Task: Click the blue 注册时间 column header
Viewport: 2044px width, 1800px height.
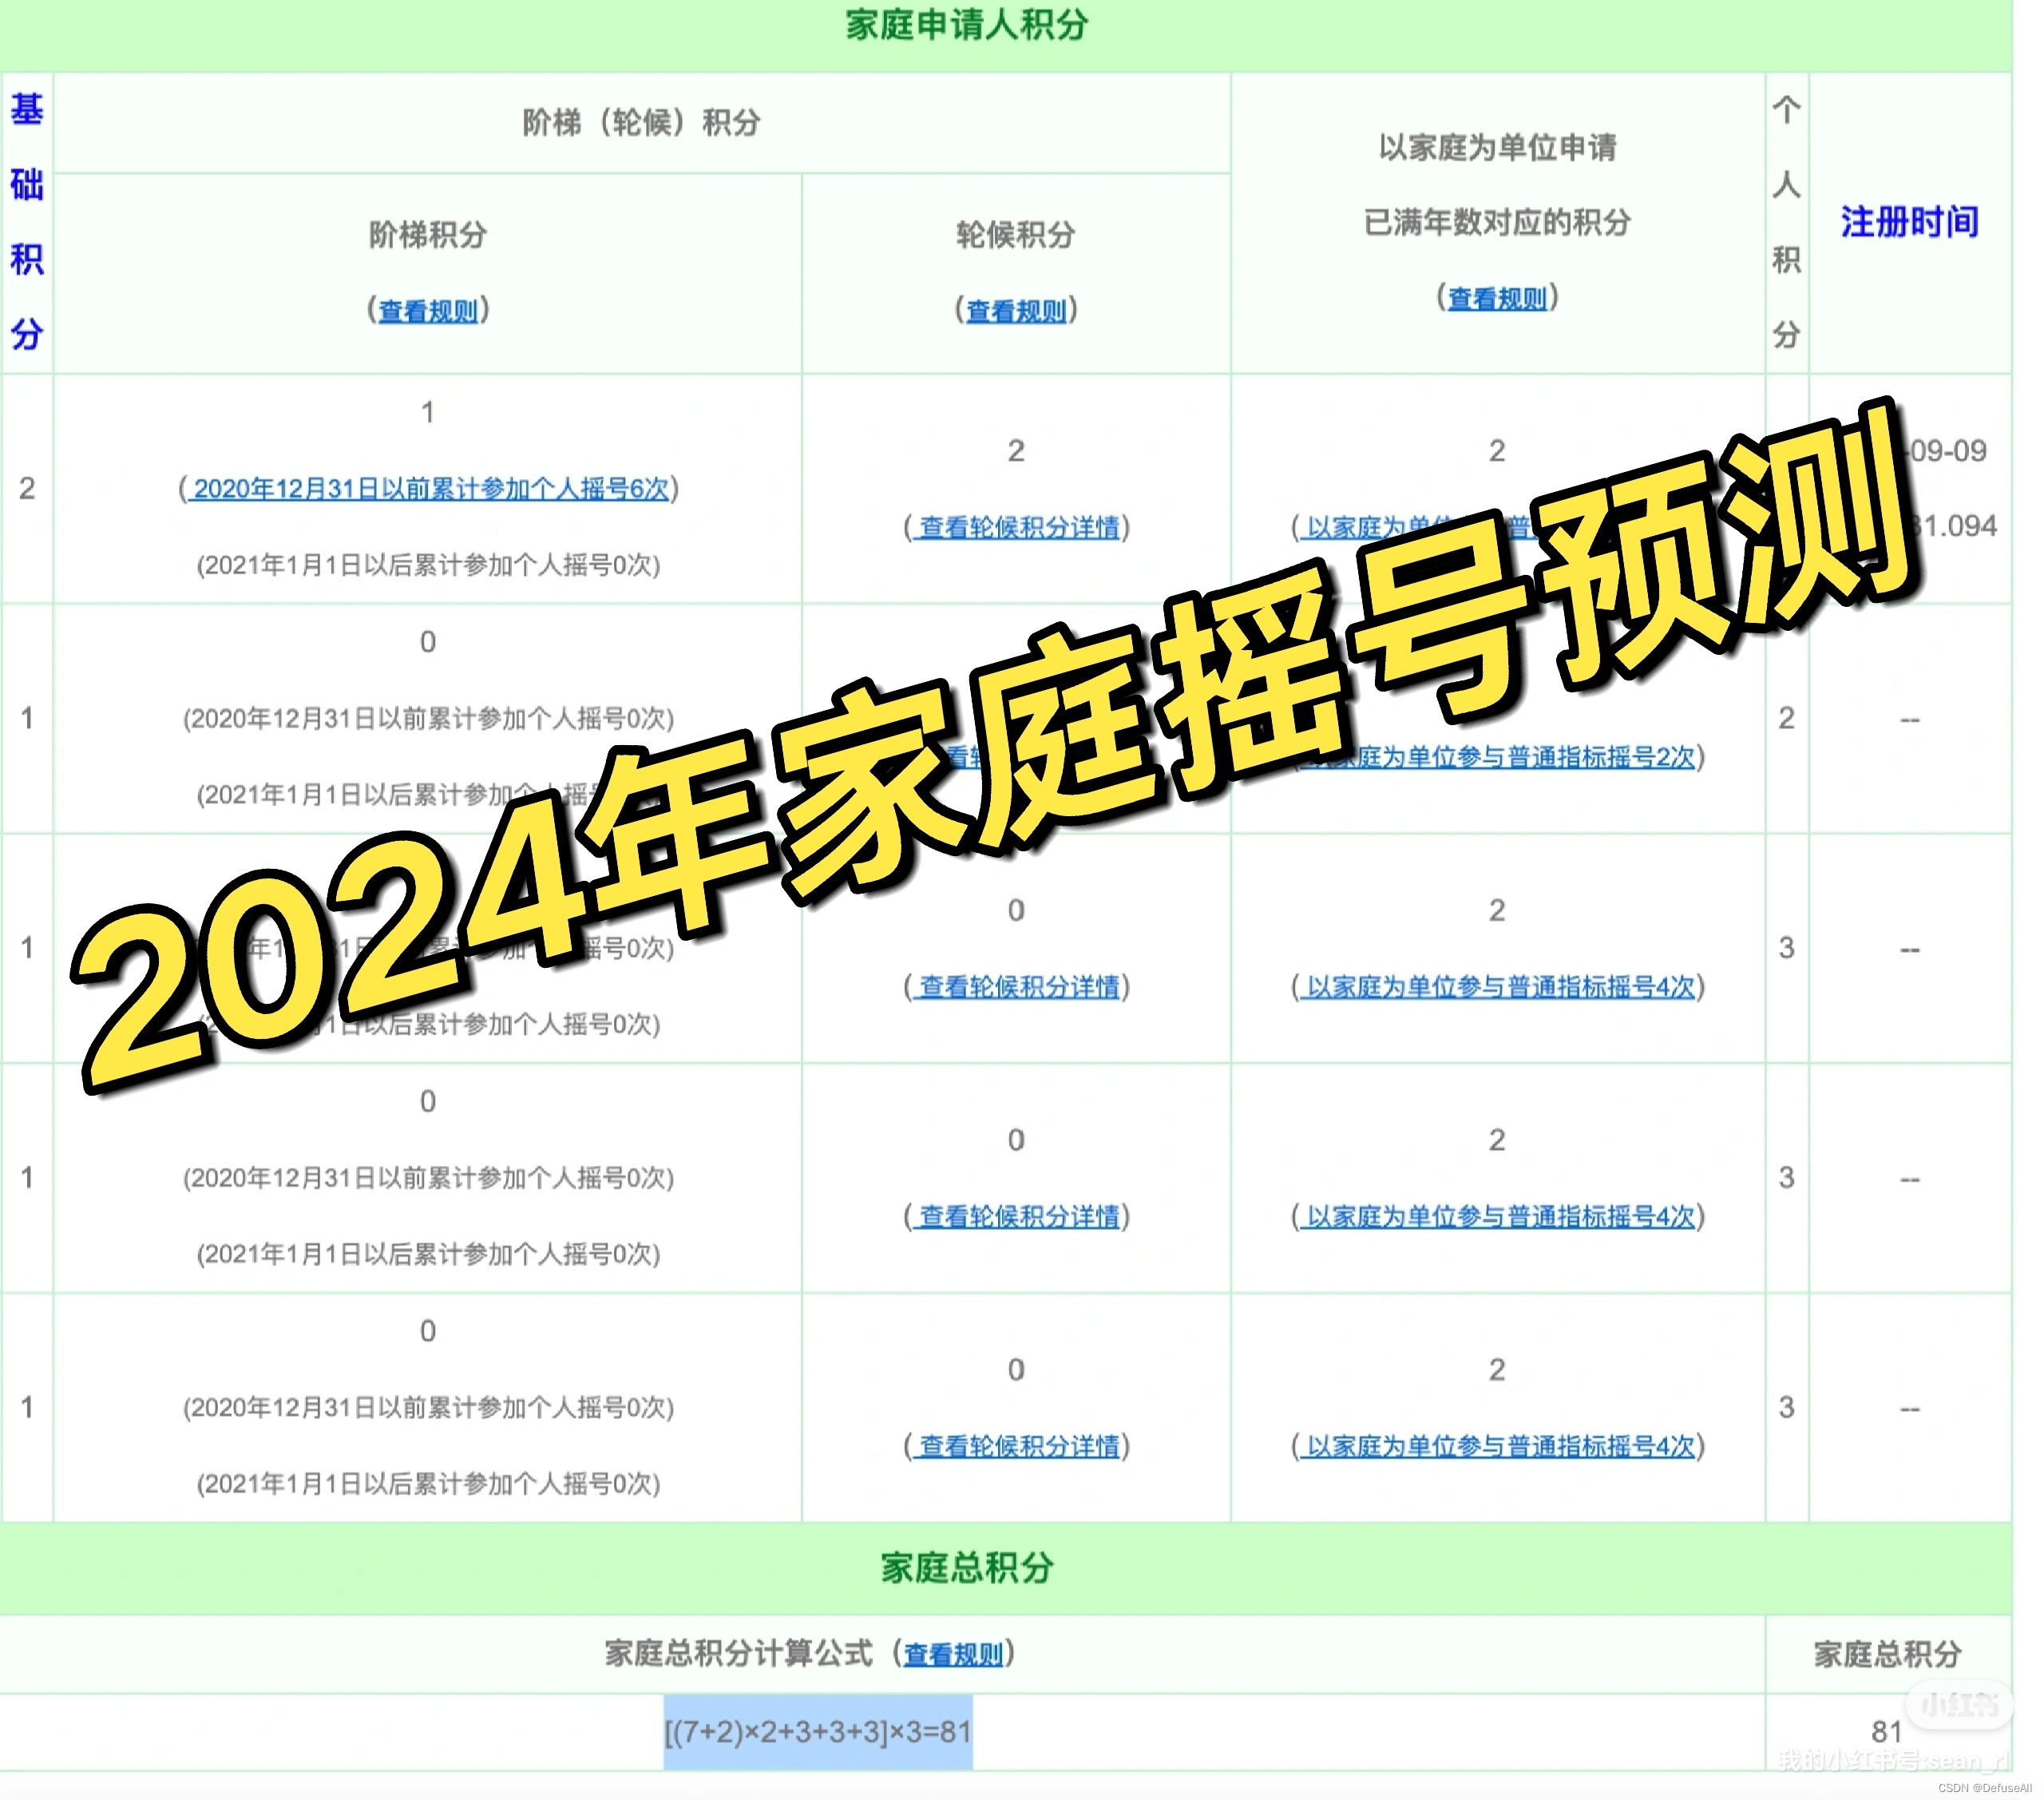Action: [1909, 222]
